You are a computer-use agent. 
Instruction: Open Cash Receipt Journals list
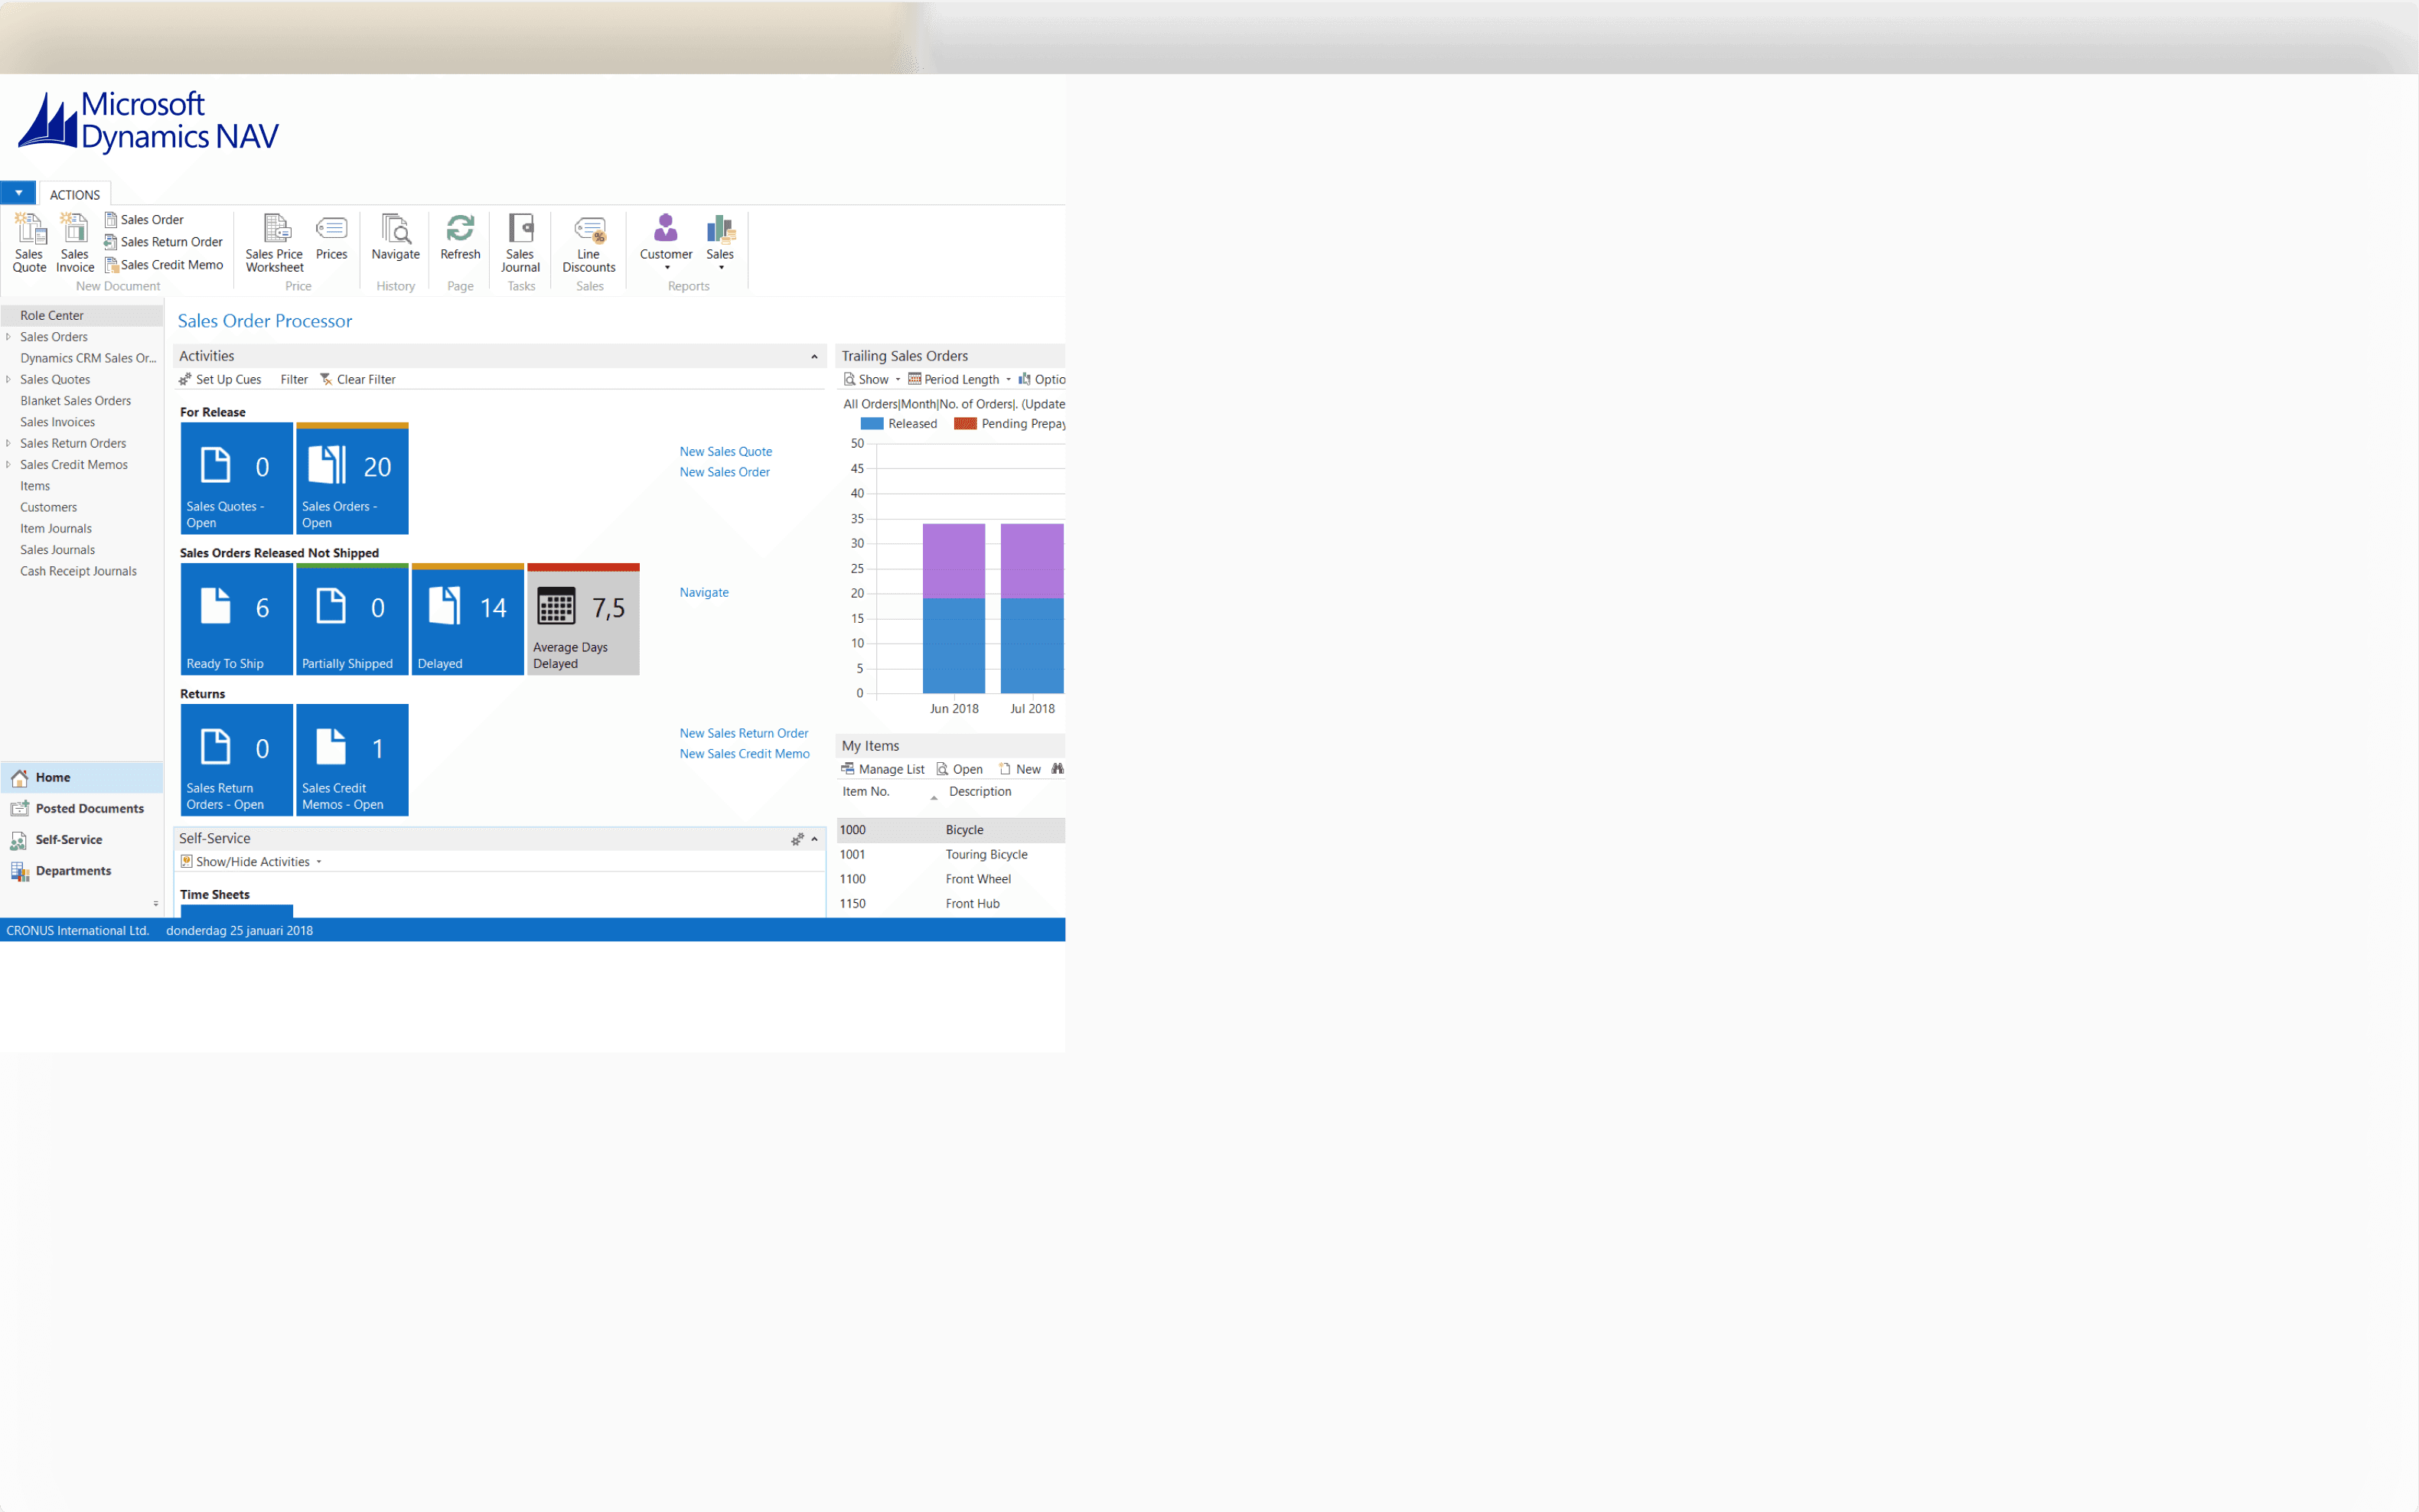tap(79, 572)
